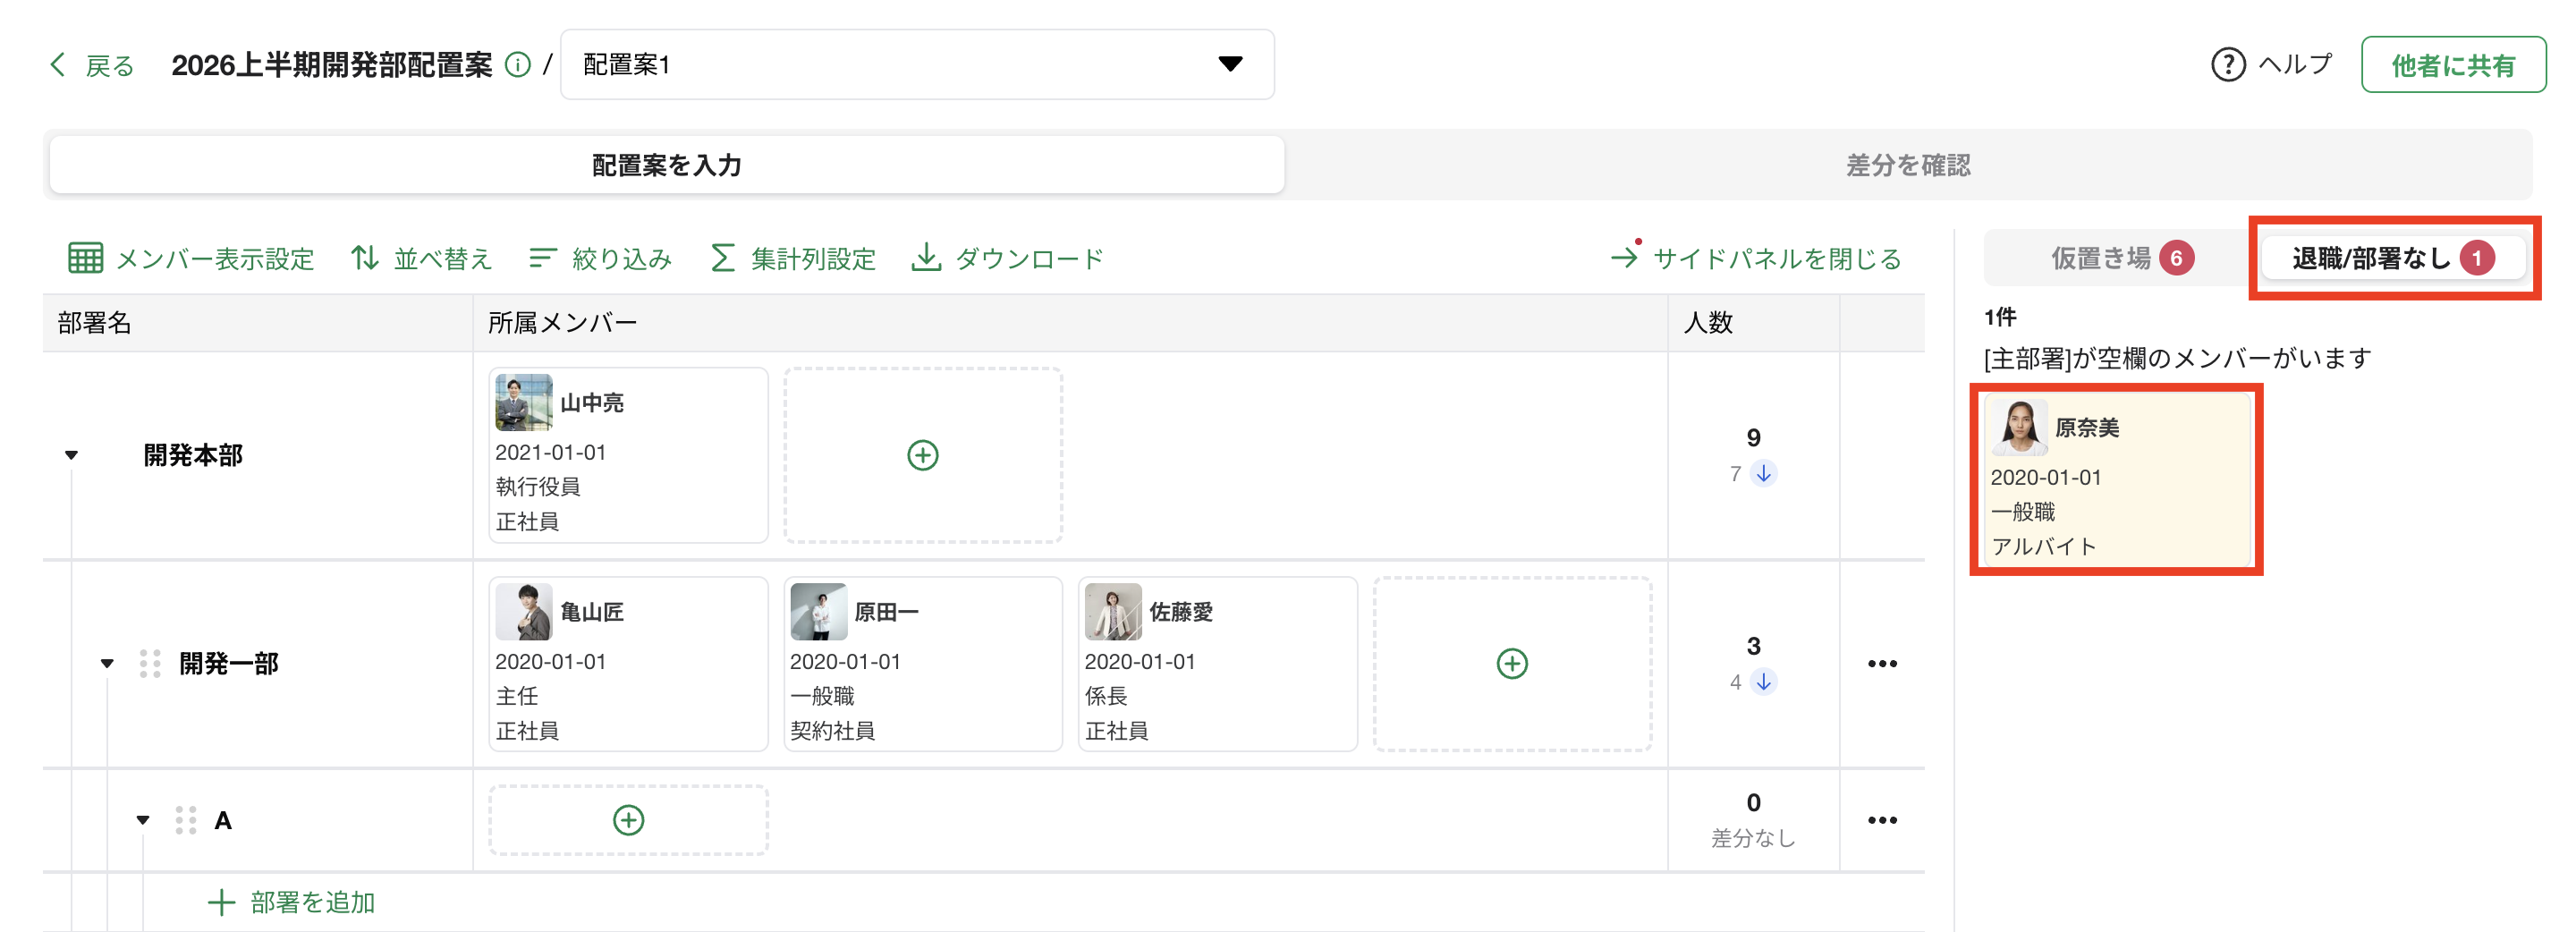2576x932 pixels.
Task: Switch to the 差分を確認 tab
Action: [x=1907, y=165]
